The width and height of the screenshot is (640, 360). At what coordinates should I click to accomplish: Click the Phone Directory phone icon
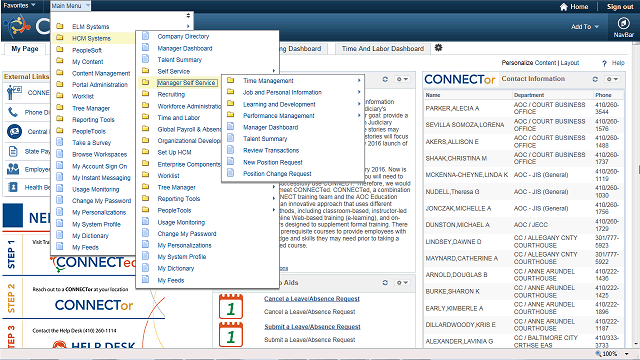tap(13, 112)
